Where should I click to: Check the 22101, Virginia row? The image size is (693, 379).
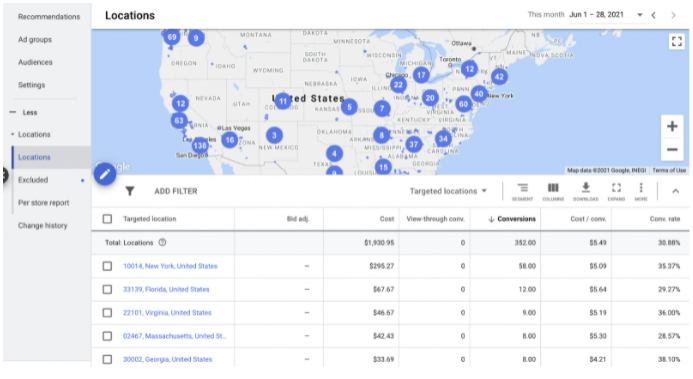[x=107, y=313]
